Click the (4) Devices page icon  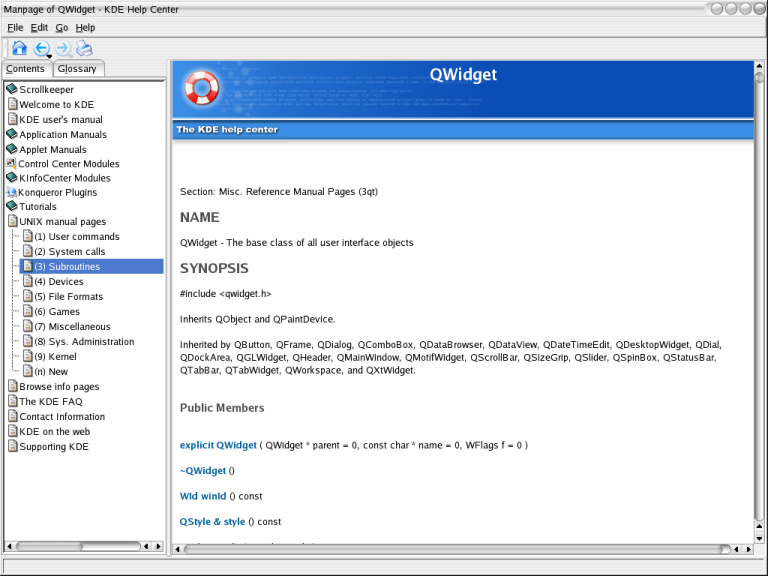28,281
